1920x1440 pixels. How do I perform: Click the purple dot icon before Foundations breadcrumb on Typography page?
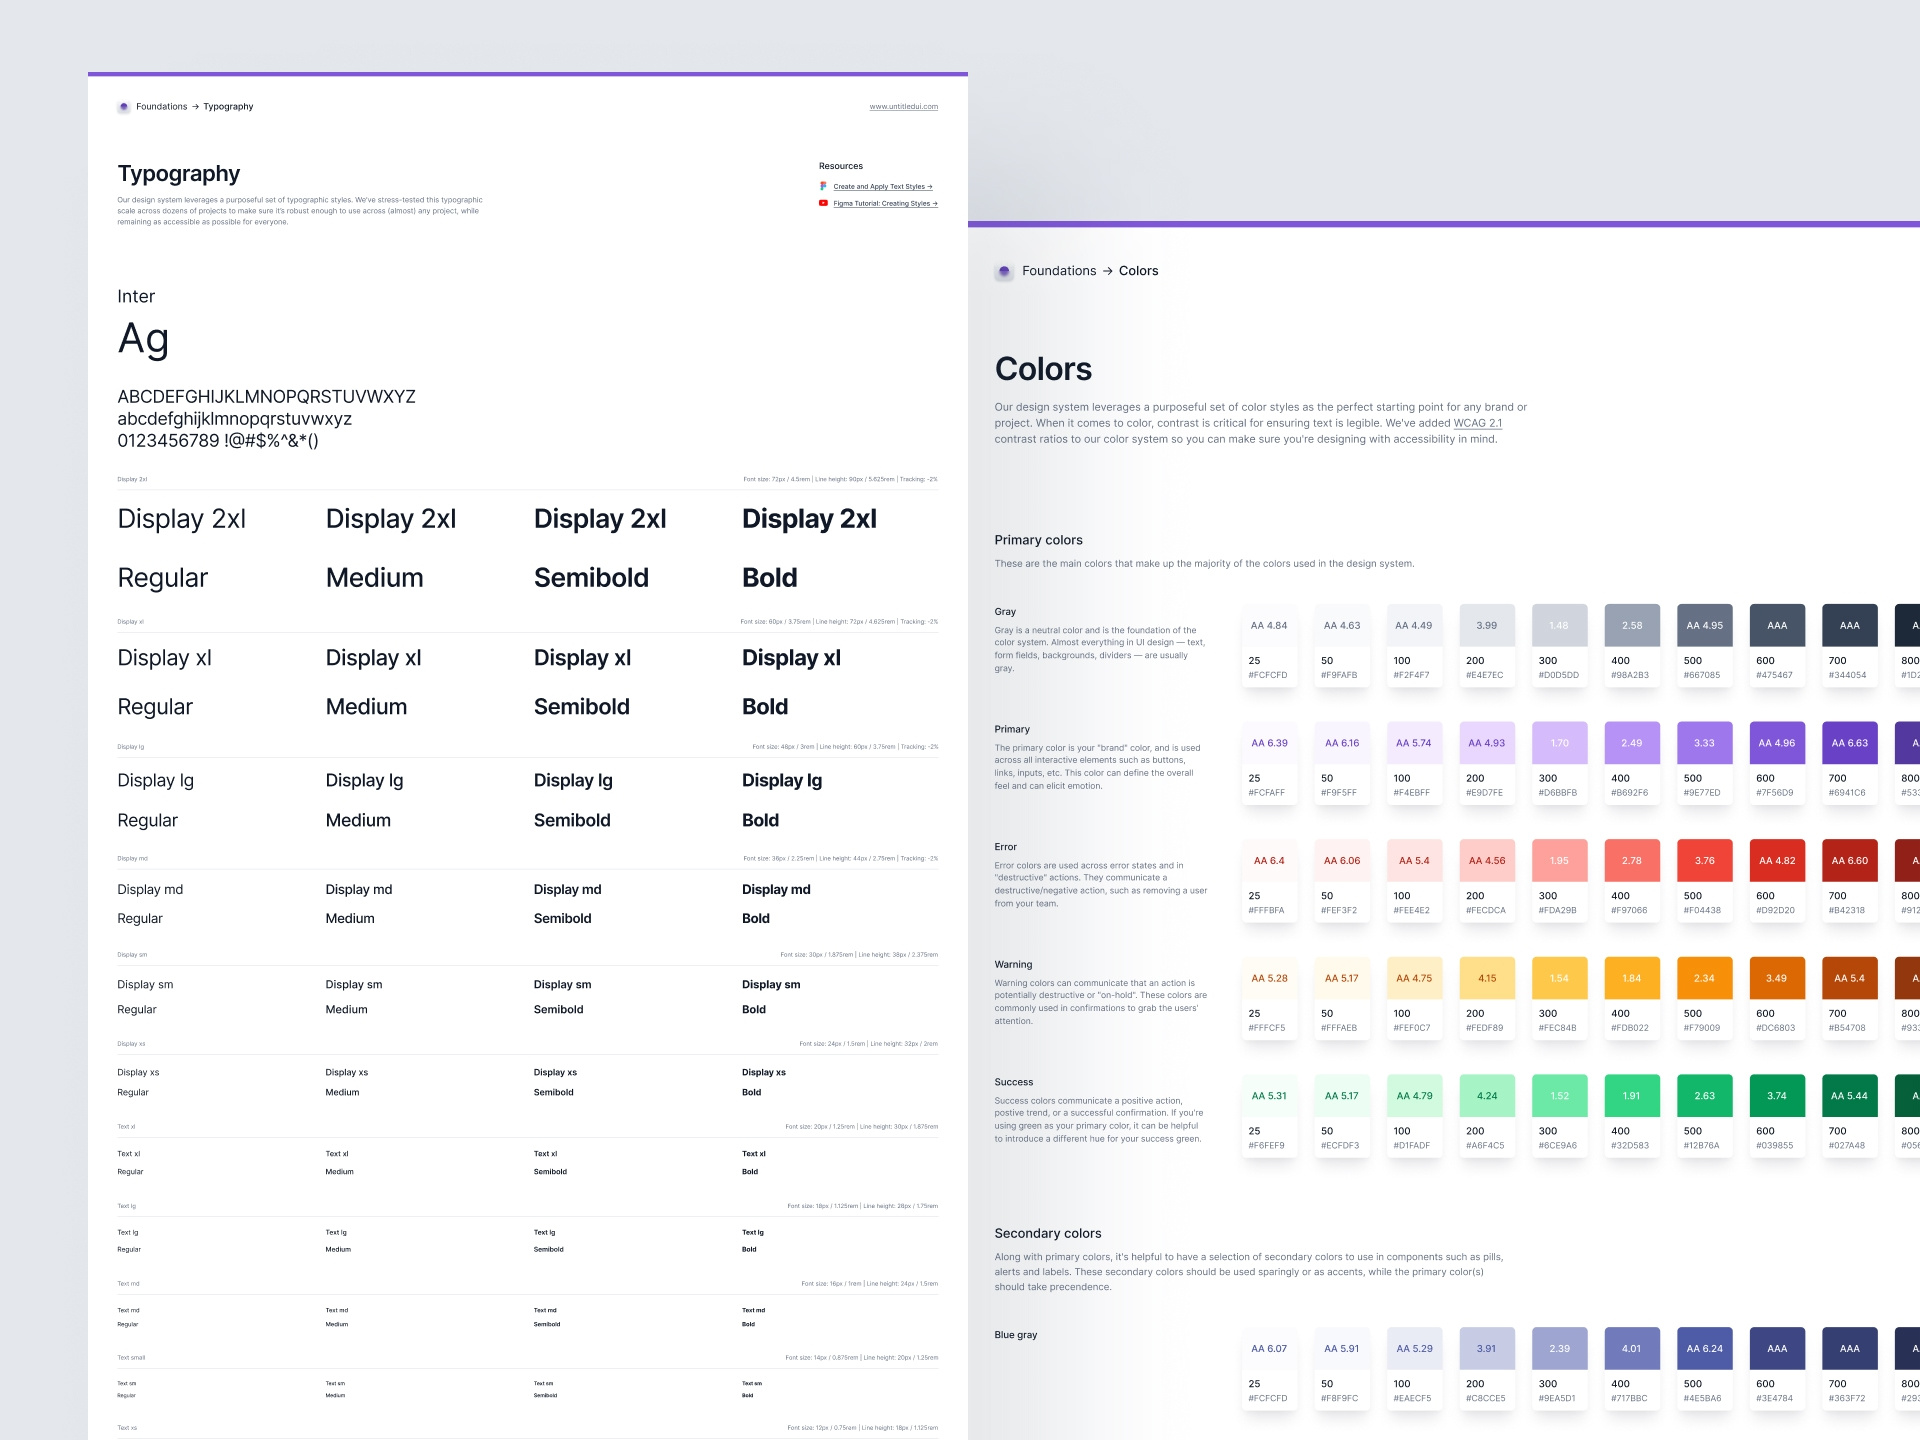click(123, 106)
